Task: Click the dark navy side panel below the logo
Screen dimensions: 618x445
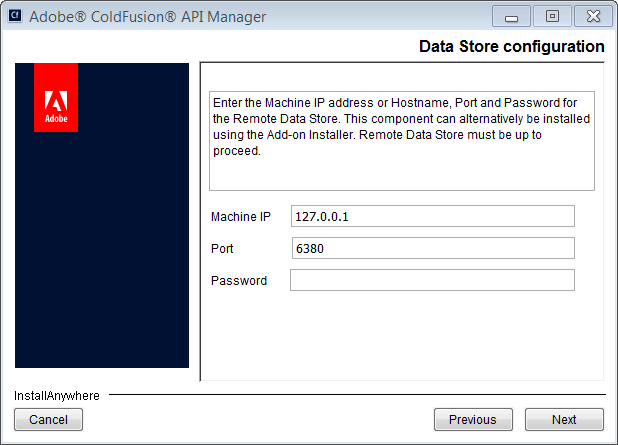Action: [101, 260]
